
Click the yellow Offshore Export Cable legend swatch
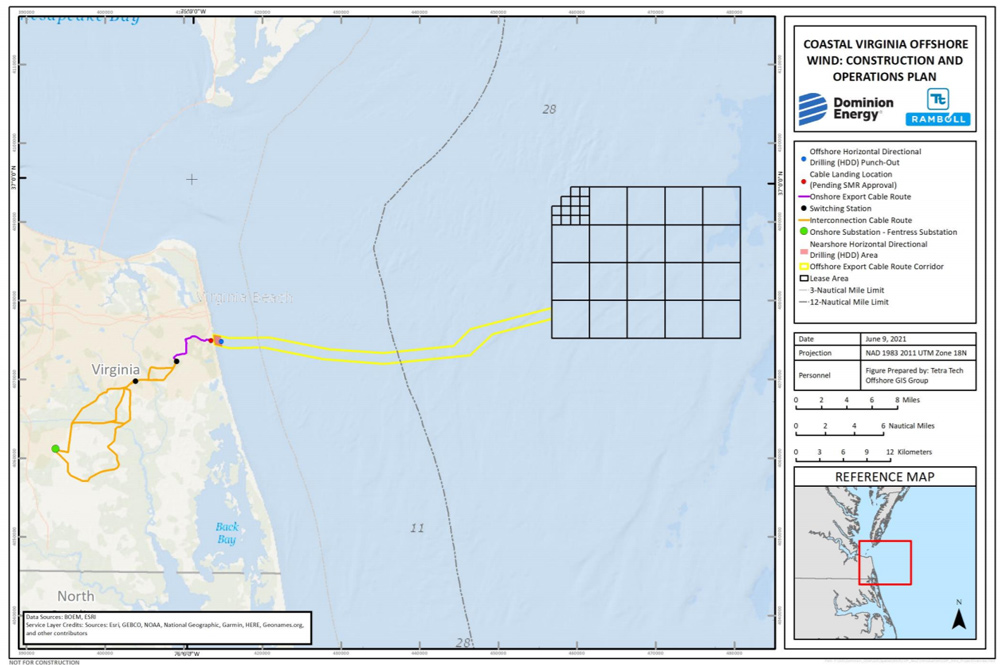point(803,267)
